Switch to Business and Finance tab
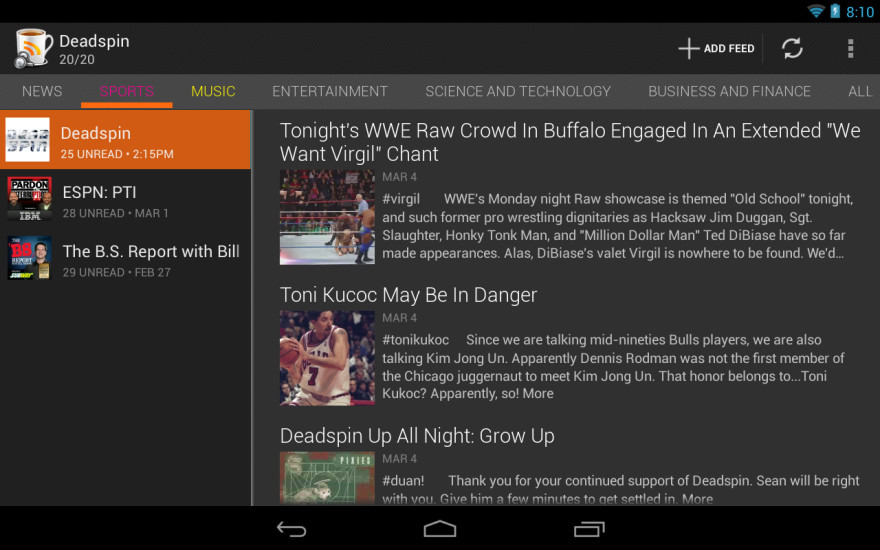This screenshot has height=550, width=880. [729, 91]
